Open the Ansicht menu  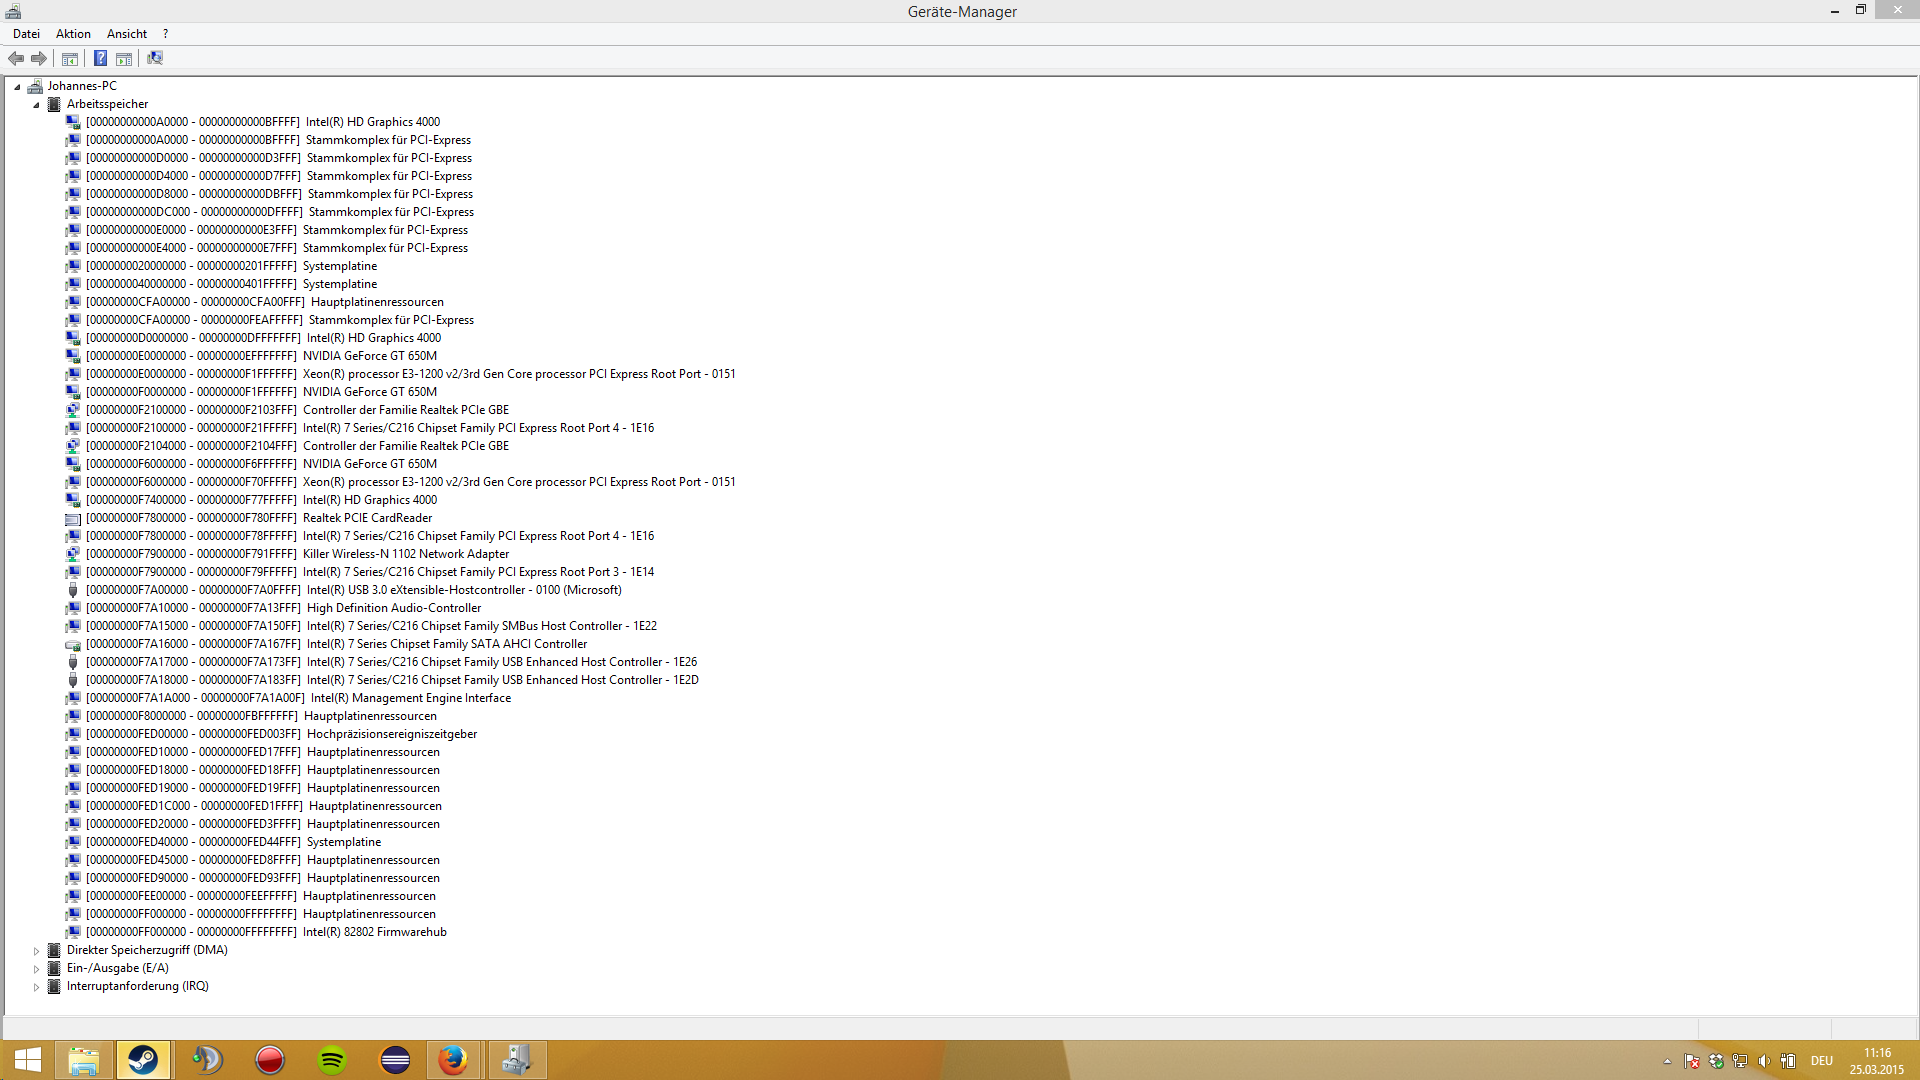point(127,34)
